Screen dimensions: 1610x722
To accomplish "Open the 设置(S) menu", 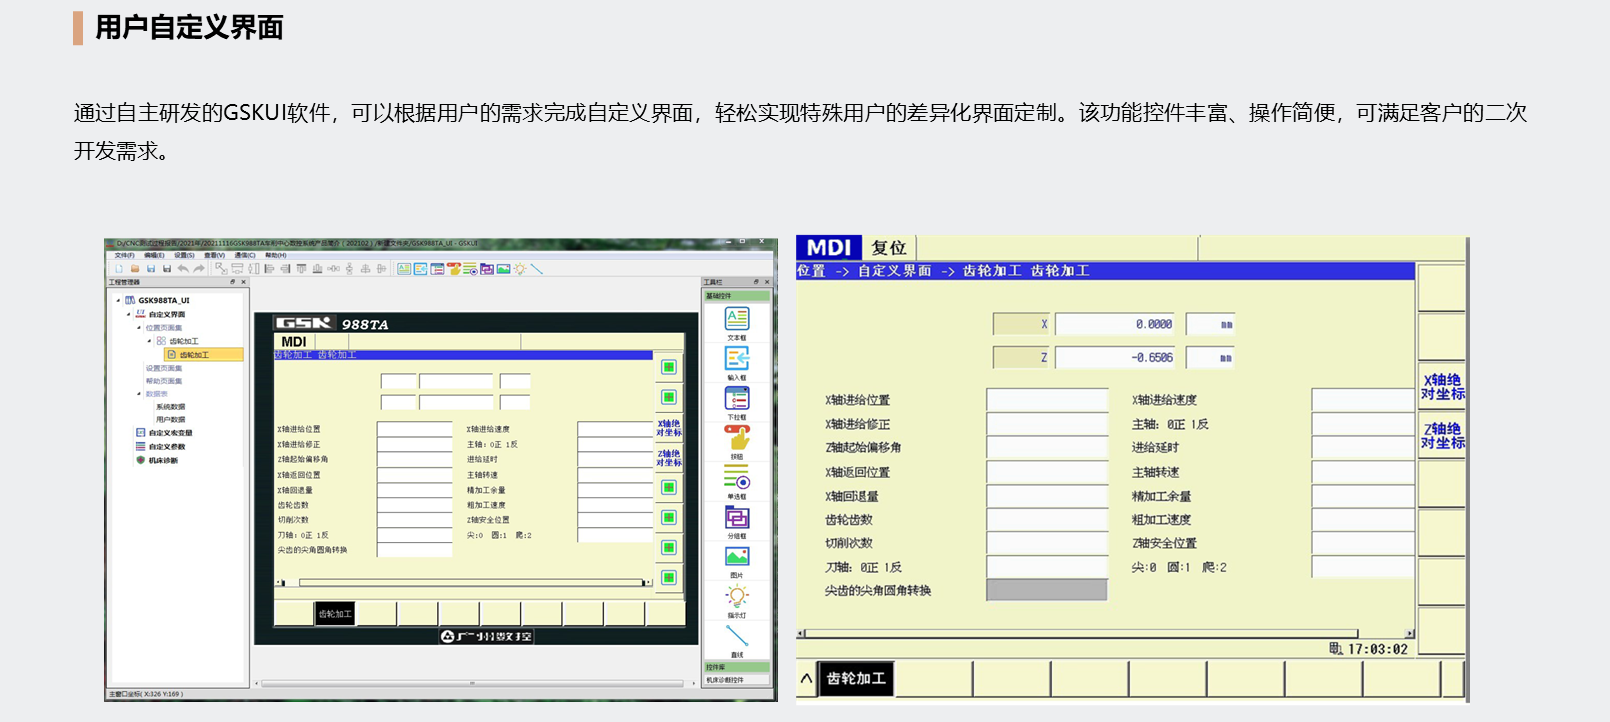I will pyautogui.click(x=184, y=256).
